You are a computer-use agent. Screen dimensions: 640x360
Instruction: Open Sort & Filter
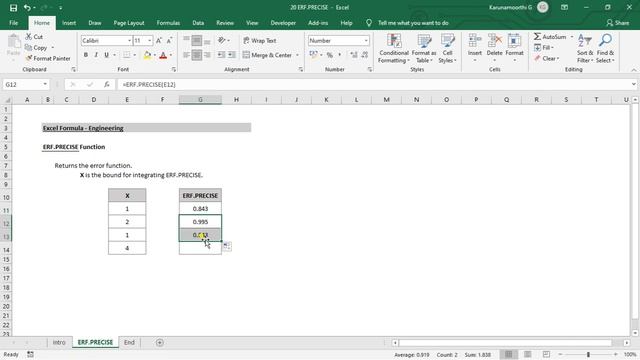tap(585, 49)
